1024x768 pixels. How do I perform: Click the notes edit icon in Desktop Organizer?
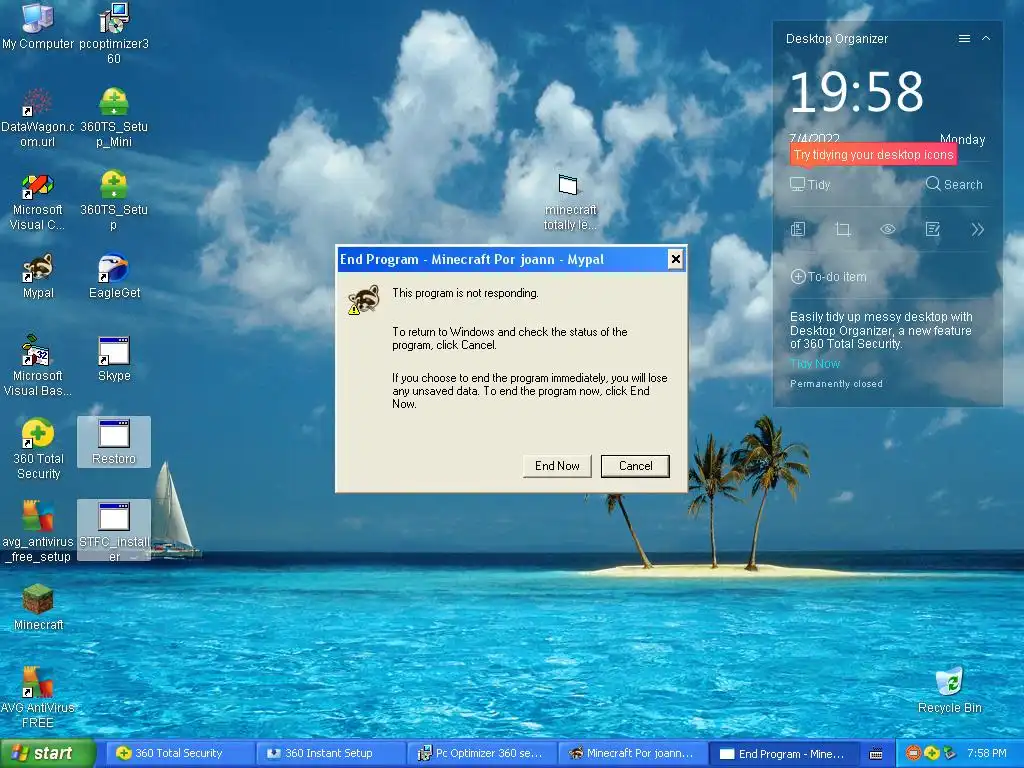[x=933, y=229]
